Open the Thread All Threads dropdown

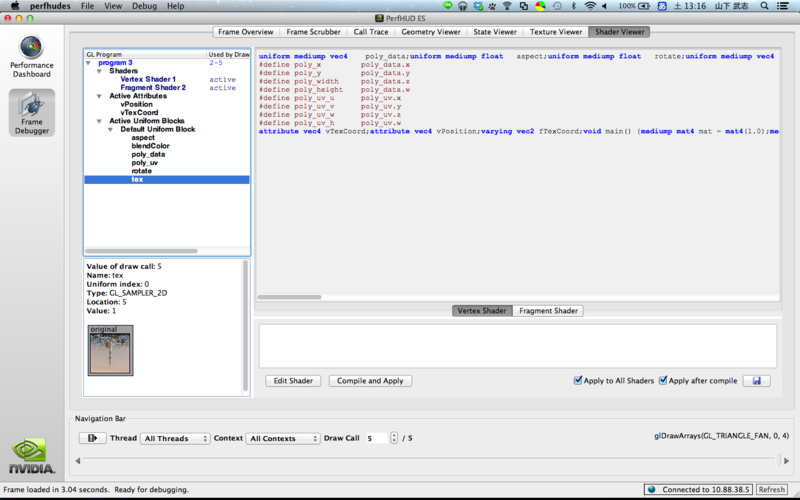[175, 438]
